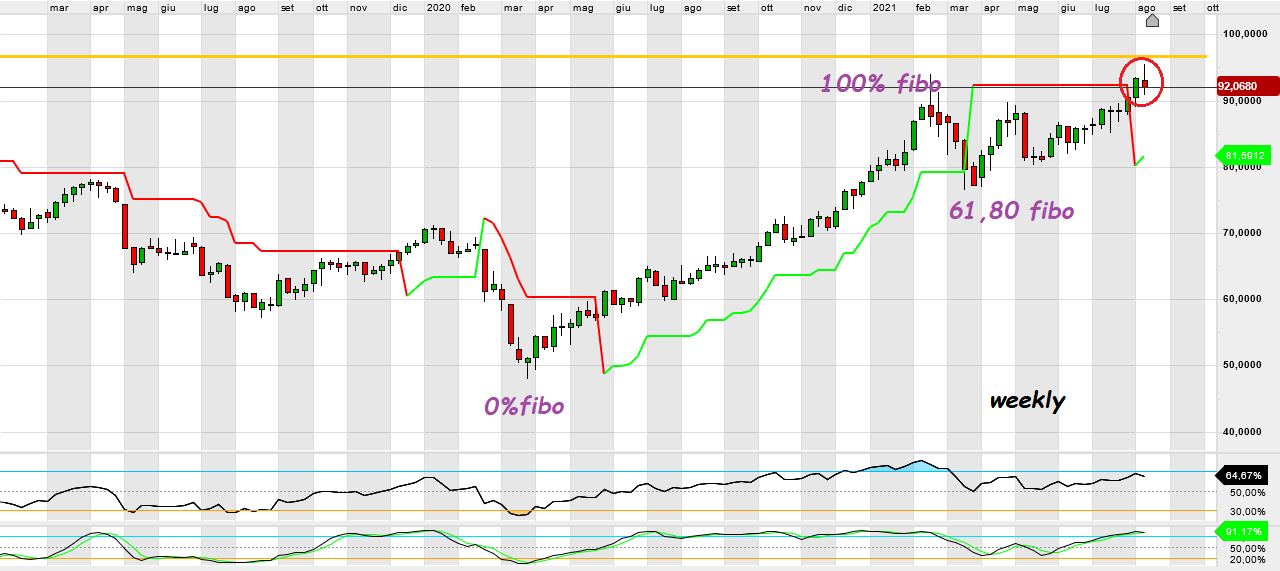
Task: Click the red 92,0680 current price tag
Action: 1243,87
